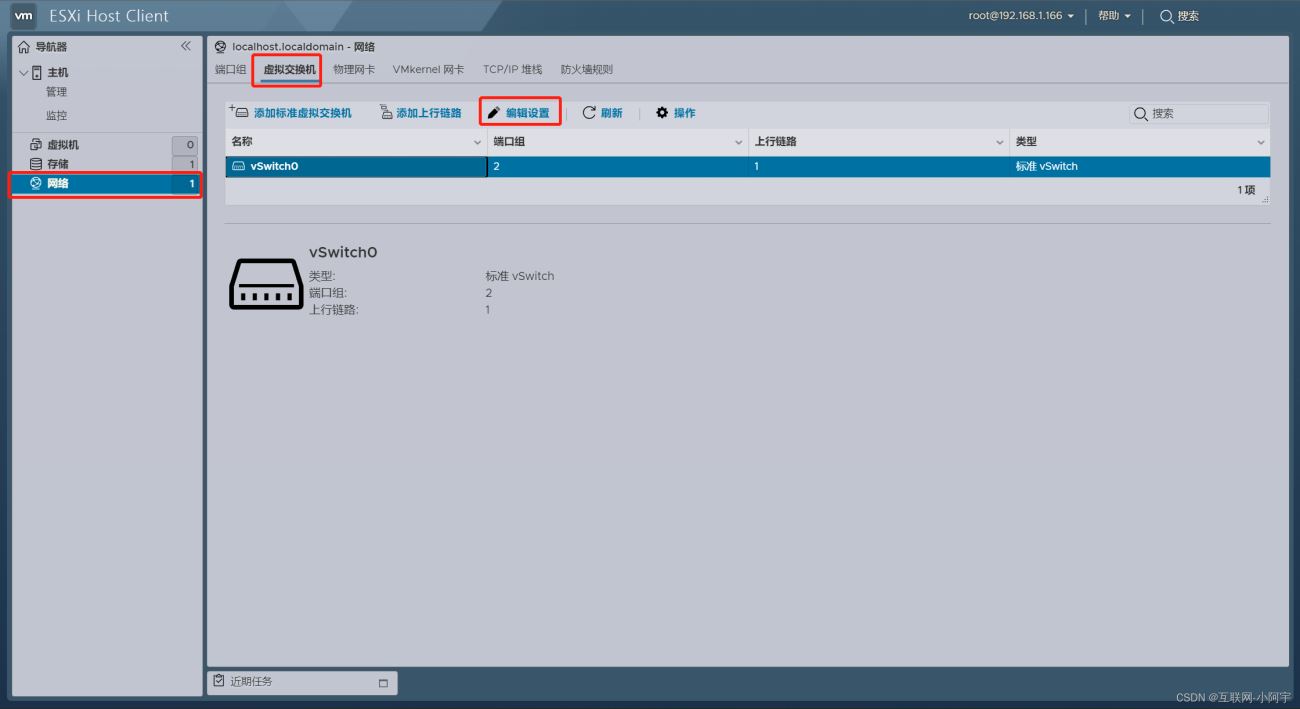Refresh the list with 刷新

point(602,113)
